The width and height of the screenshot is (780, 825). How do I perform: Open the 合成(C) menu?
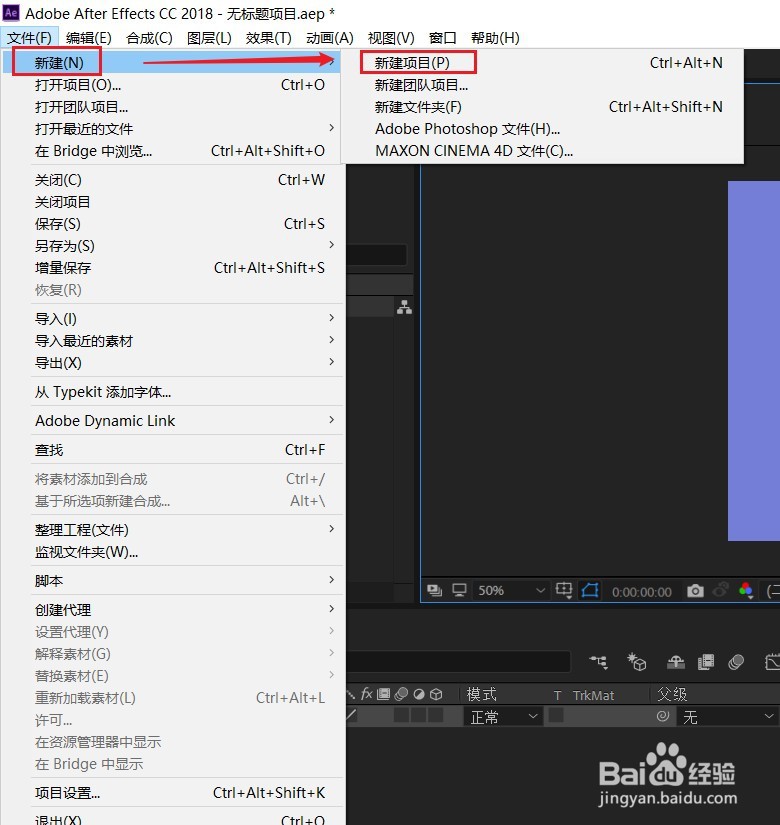click(149, 38)
